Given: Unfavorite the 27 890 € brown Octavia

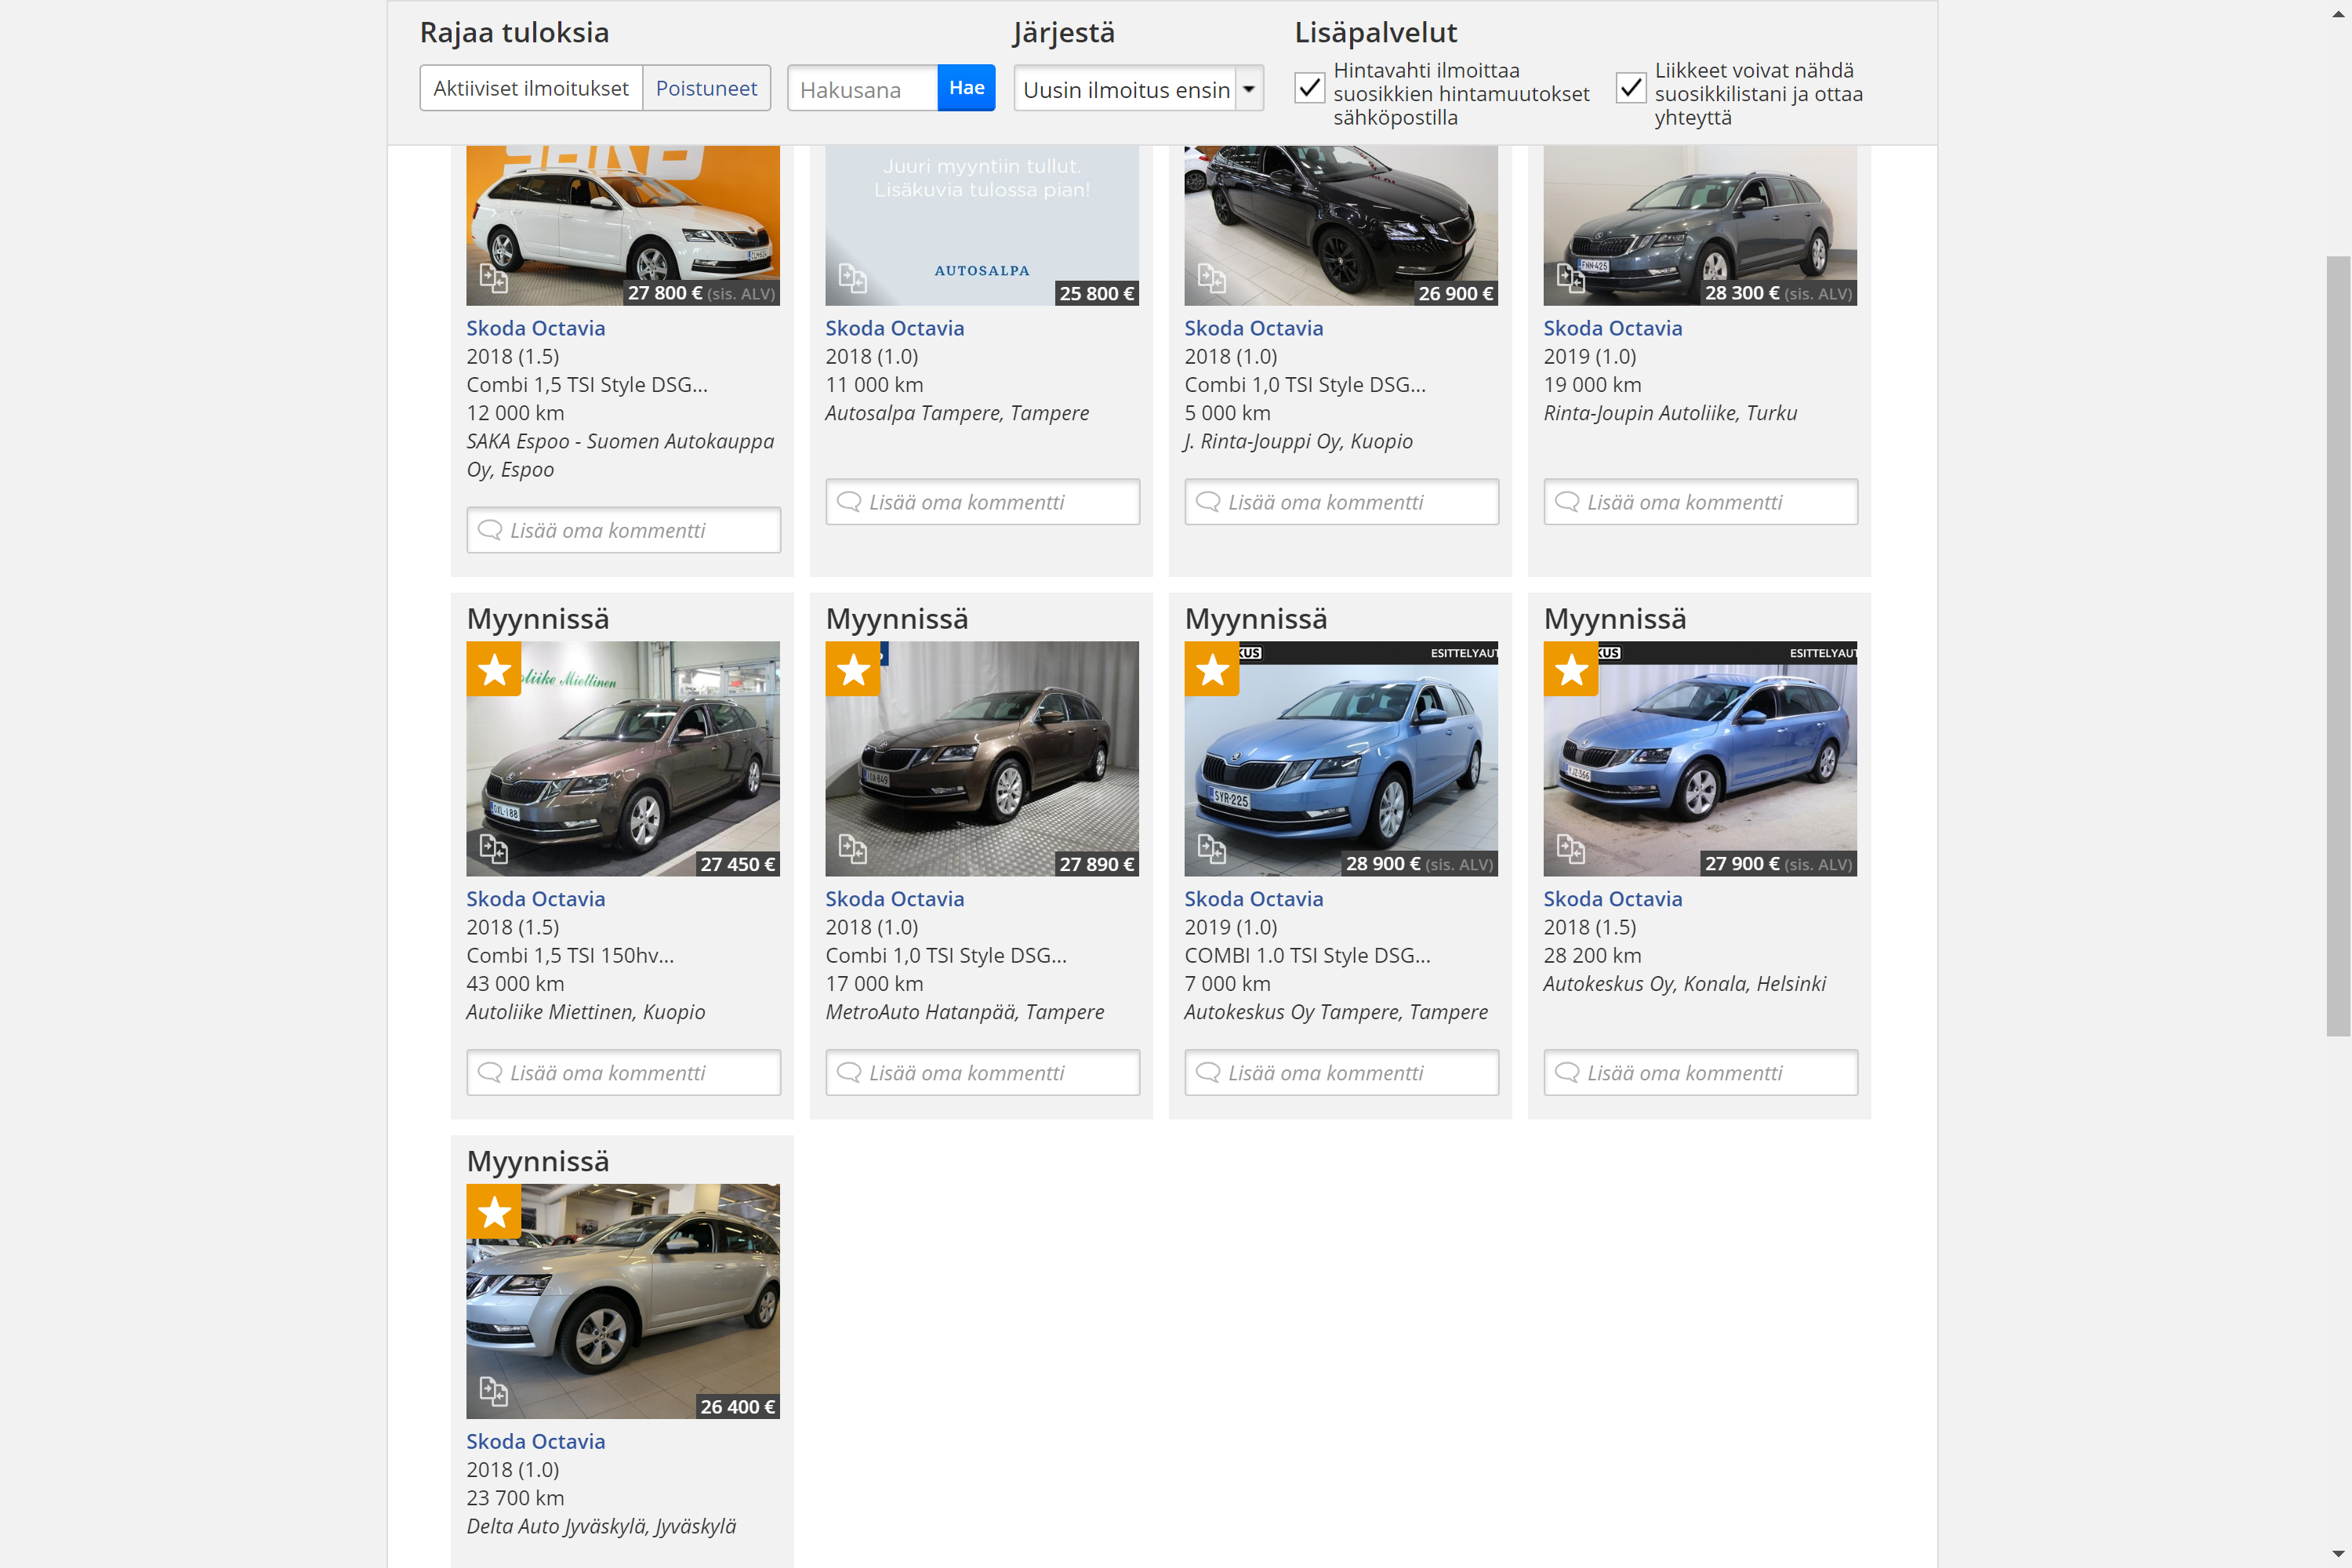Looking at the screenshot, I should [853, 669].
